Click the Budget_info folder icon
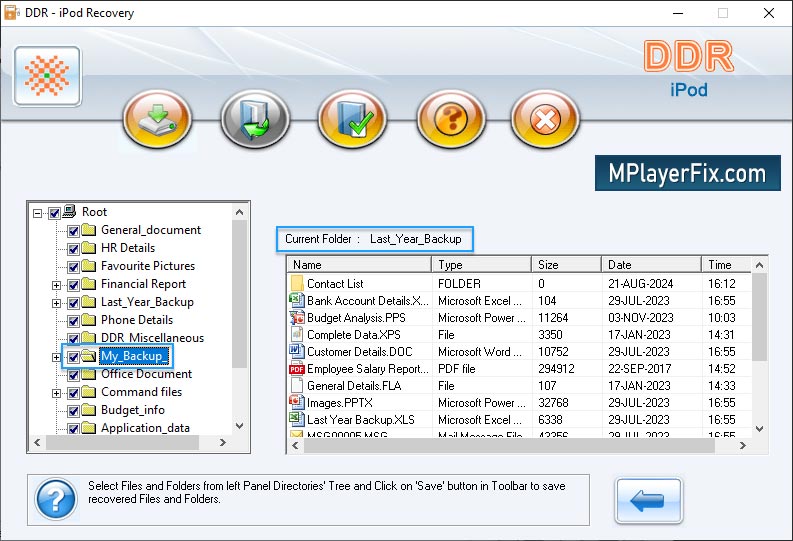This screenshot has height=541, width=793. 89,410
